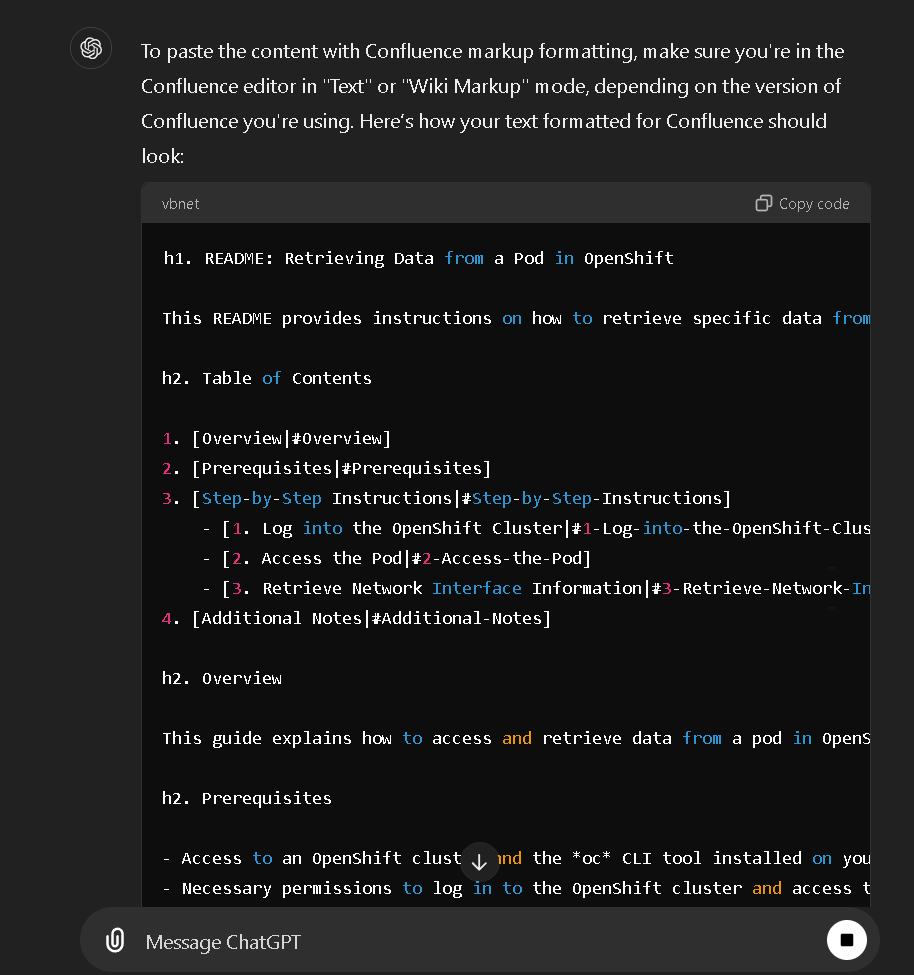Stop generating with the square stop button
The width and height of the screenshot is (914, 975).
846,940
